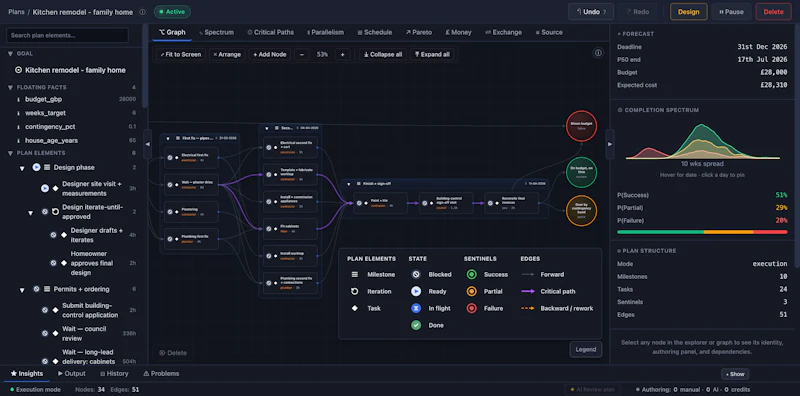The height and width of the screenshot is (396, 800).
Task: Click the Search plan elements field
Action: [67, 35]
